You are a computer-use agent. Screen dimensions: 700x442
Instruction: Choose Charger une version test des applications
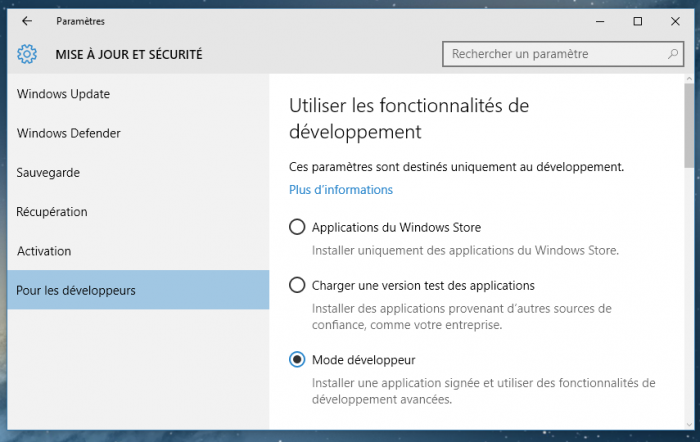coord(297,285)
